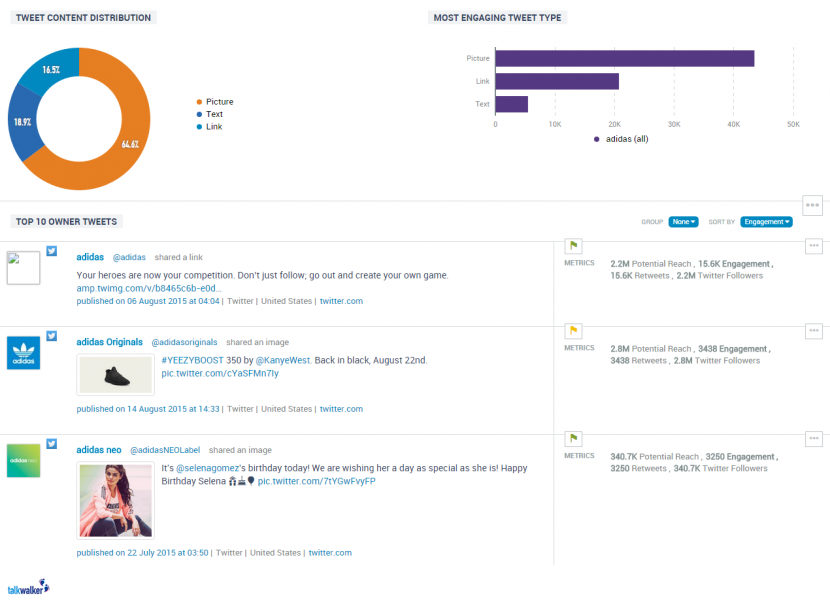Viewport: 830px width, 600px height.
Task: Click the Text bar in the engaging tweet chart
Action: point(511,104)
